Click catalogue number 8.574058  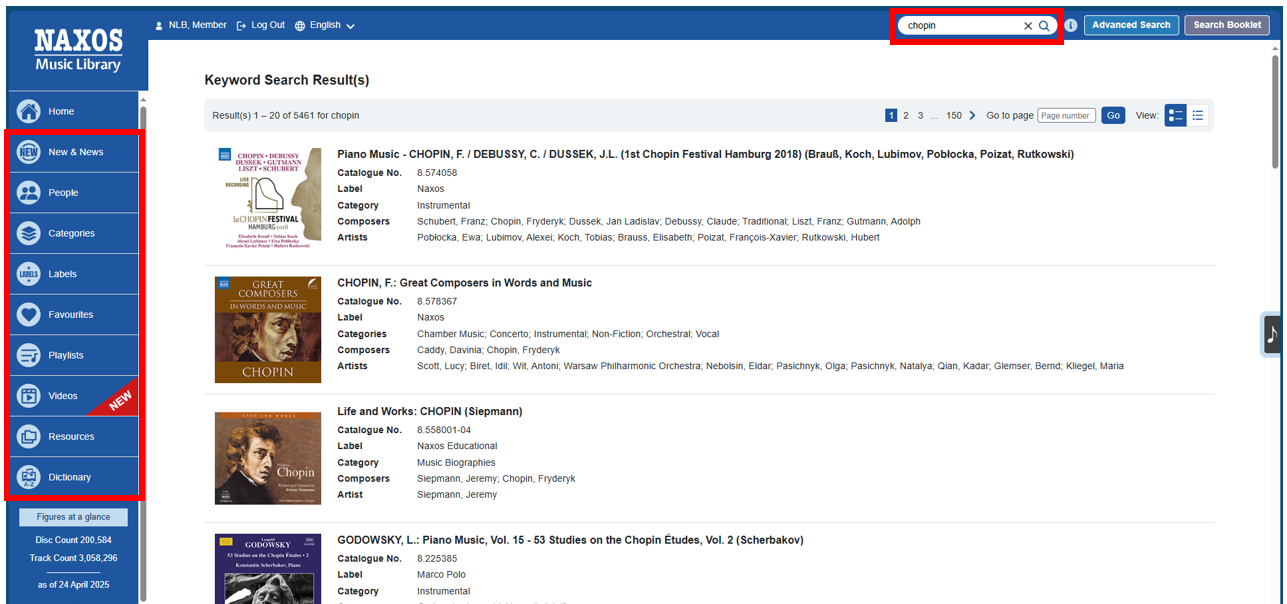coord(437,173)
